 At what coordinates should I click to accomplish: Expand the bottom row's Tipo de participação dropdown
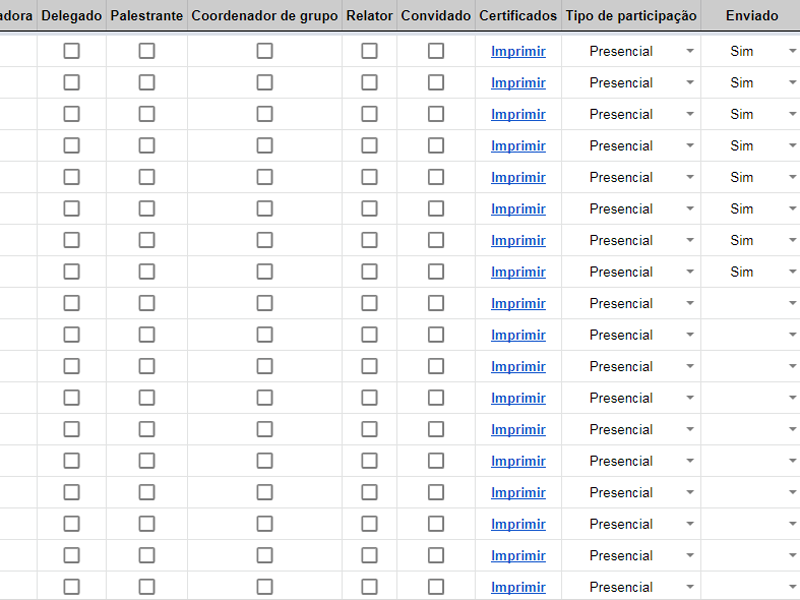(689, 587)
